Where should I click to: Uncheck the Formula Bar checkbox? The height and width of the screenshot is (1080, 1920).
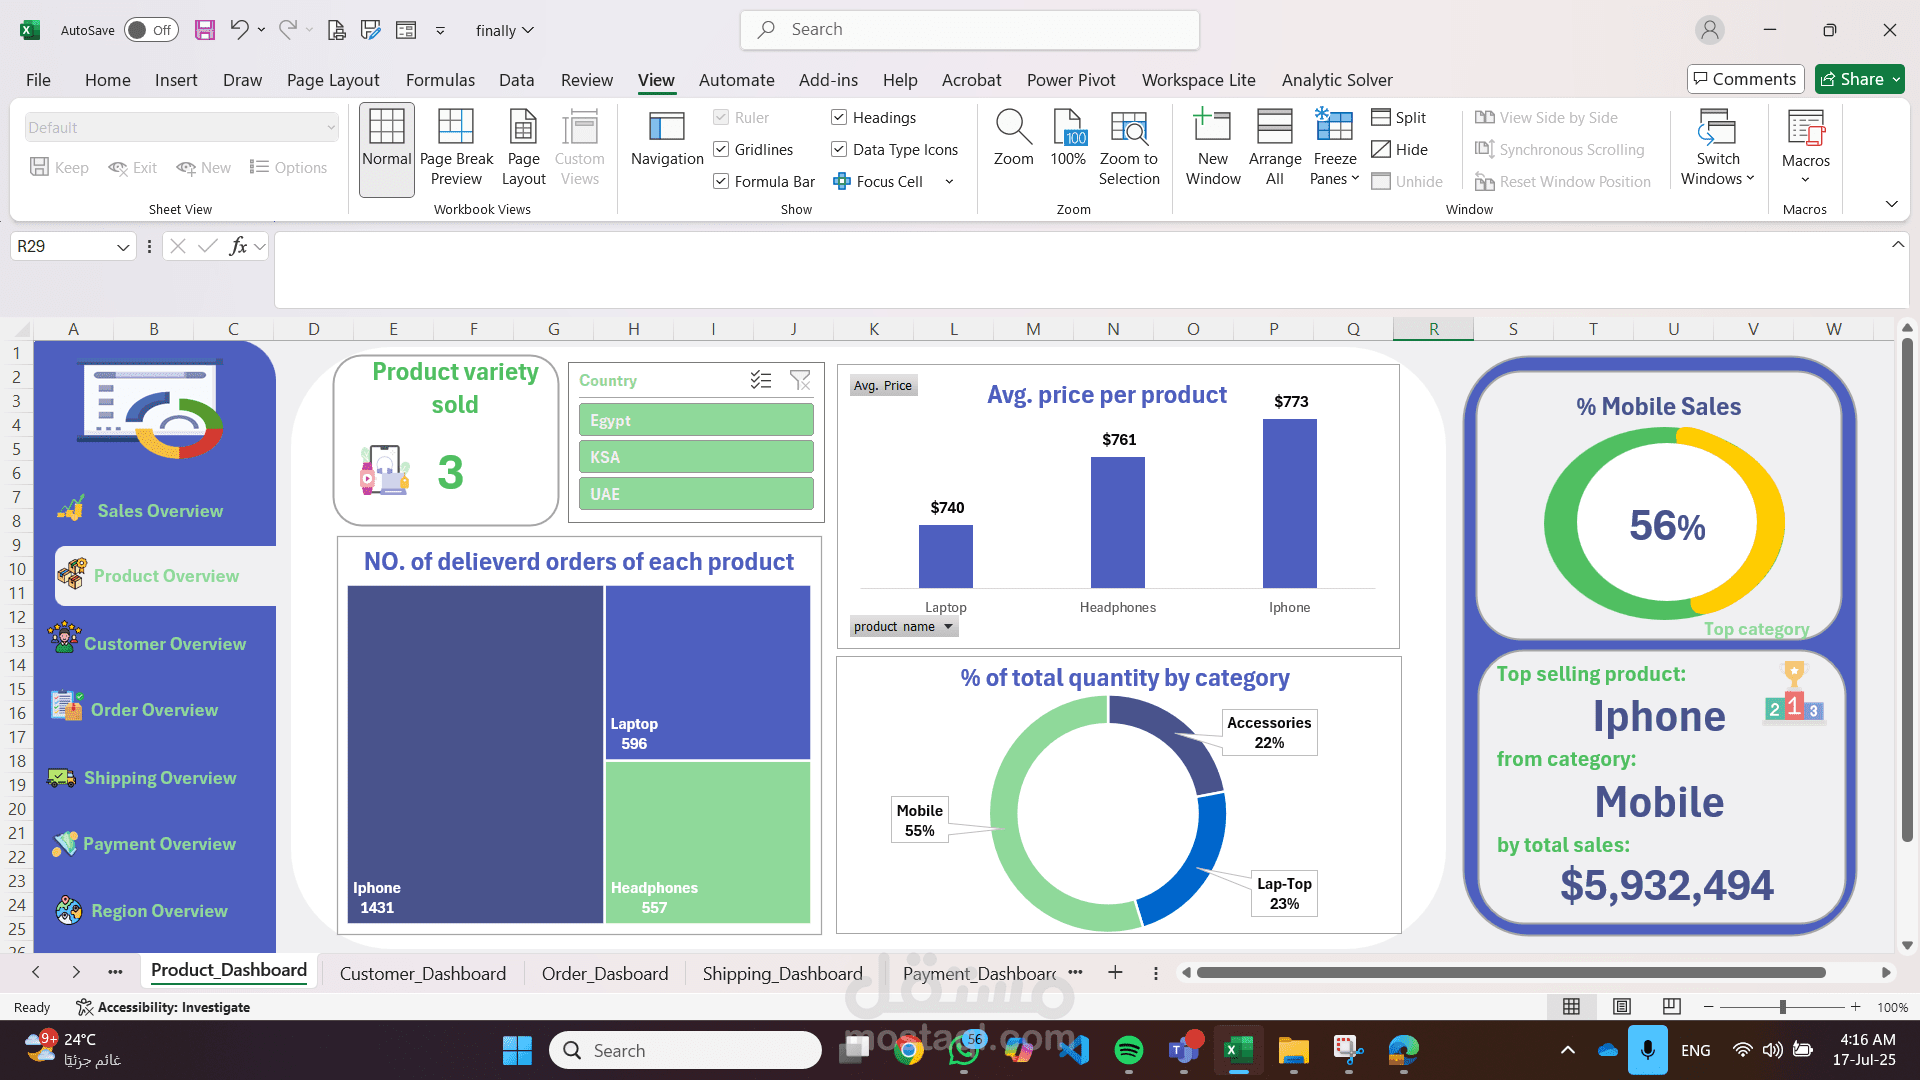721,182
